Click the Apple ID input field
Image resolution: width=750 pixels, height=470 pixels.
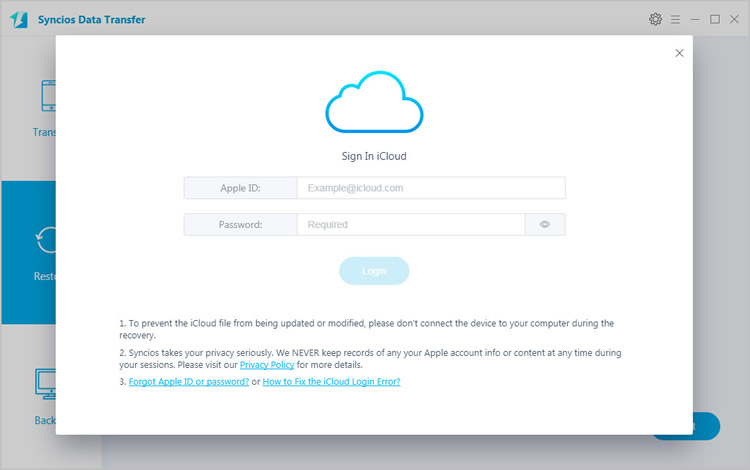pyautogui.click(x=431, y=188)
